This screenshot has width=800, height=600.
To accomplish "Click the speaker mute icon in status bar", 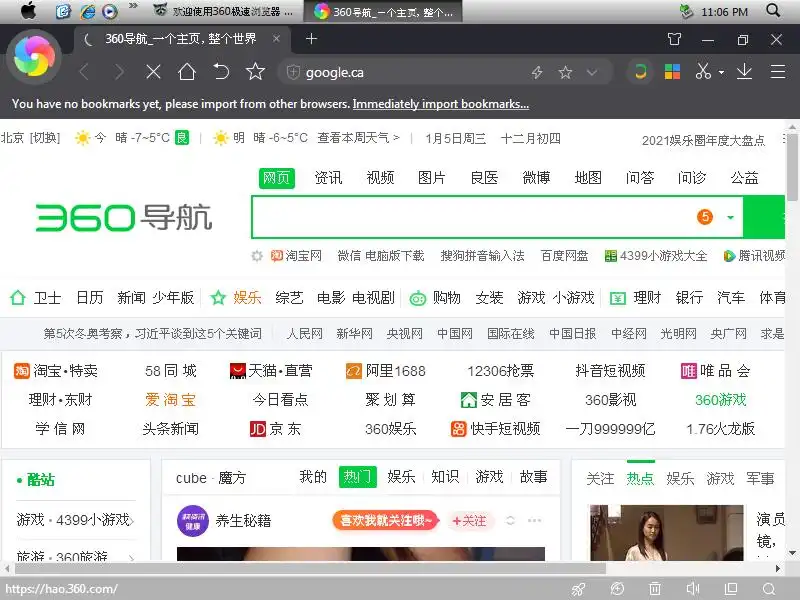I will (x=692, y=589).
